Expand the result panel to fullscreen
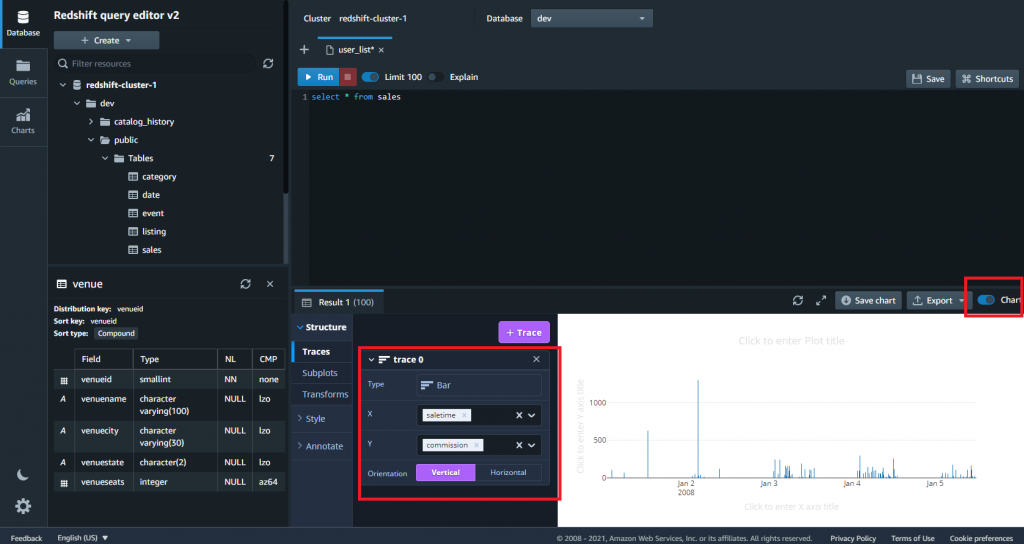The width and height of the screenshot is (1024, 544). click(x=821, y=300)
